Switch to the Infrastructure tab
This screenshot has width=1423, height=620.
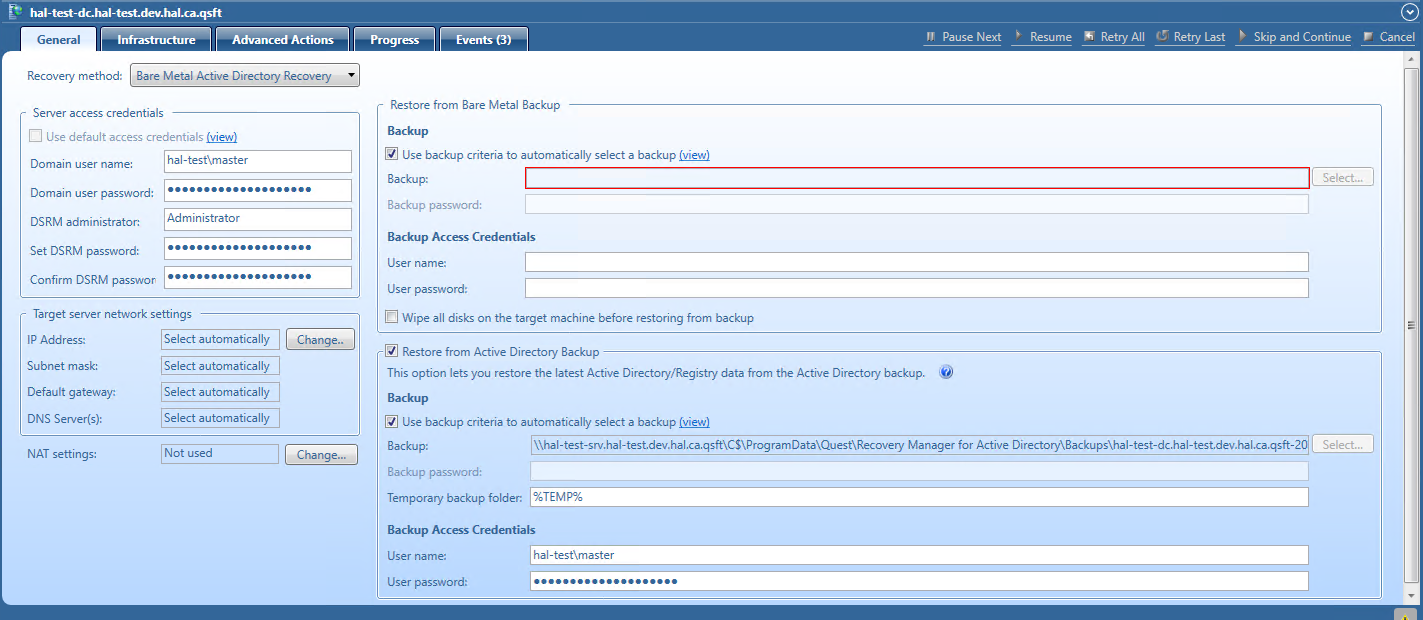pyautogui.click(x=156, y=40)
